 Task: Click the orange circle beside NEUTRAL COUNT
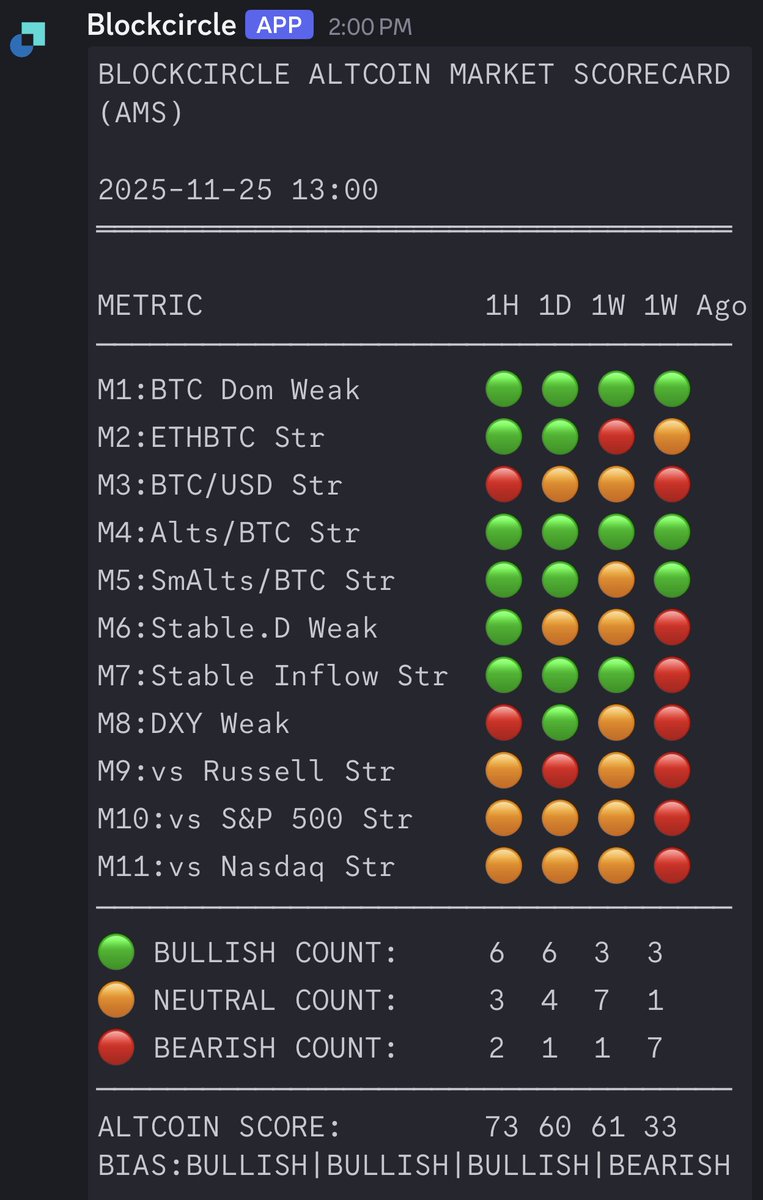coord(116,1001)
